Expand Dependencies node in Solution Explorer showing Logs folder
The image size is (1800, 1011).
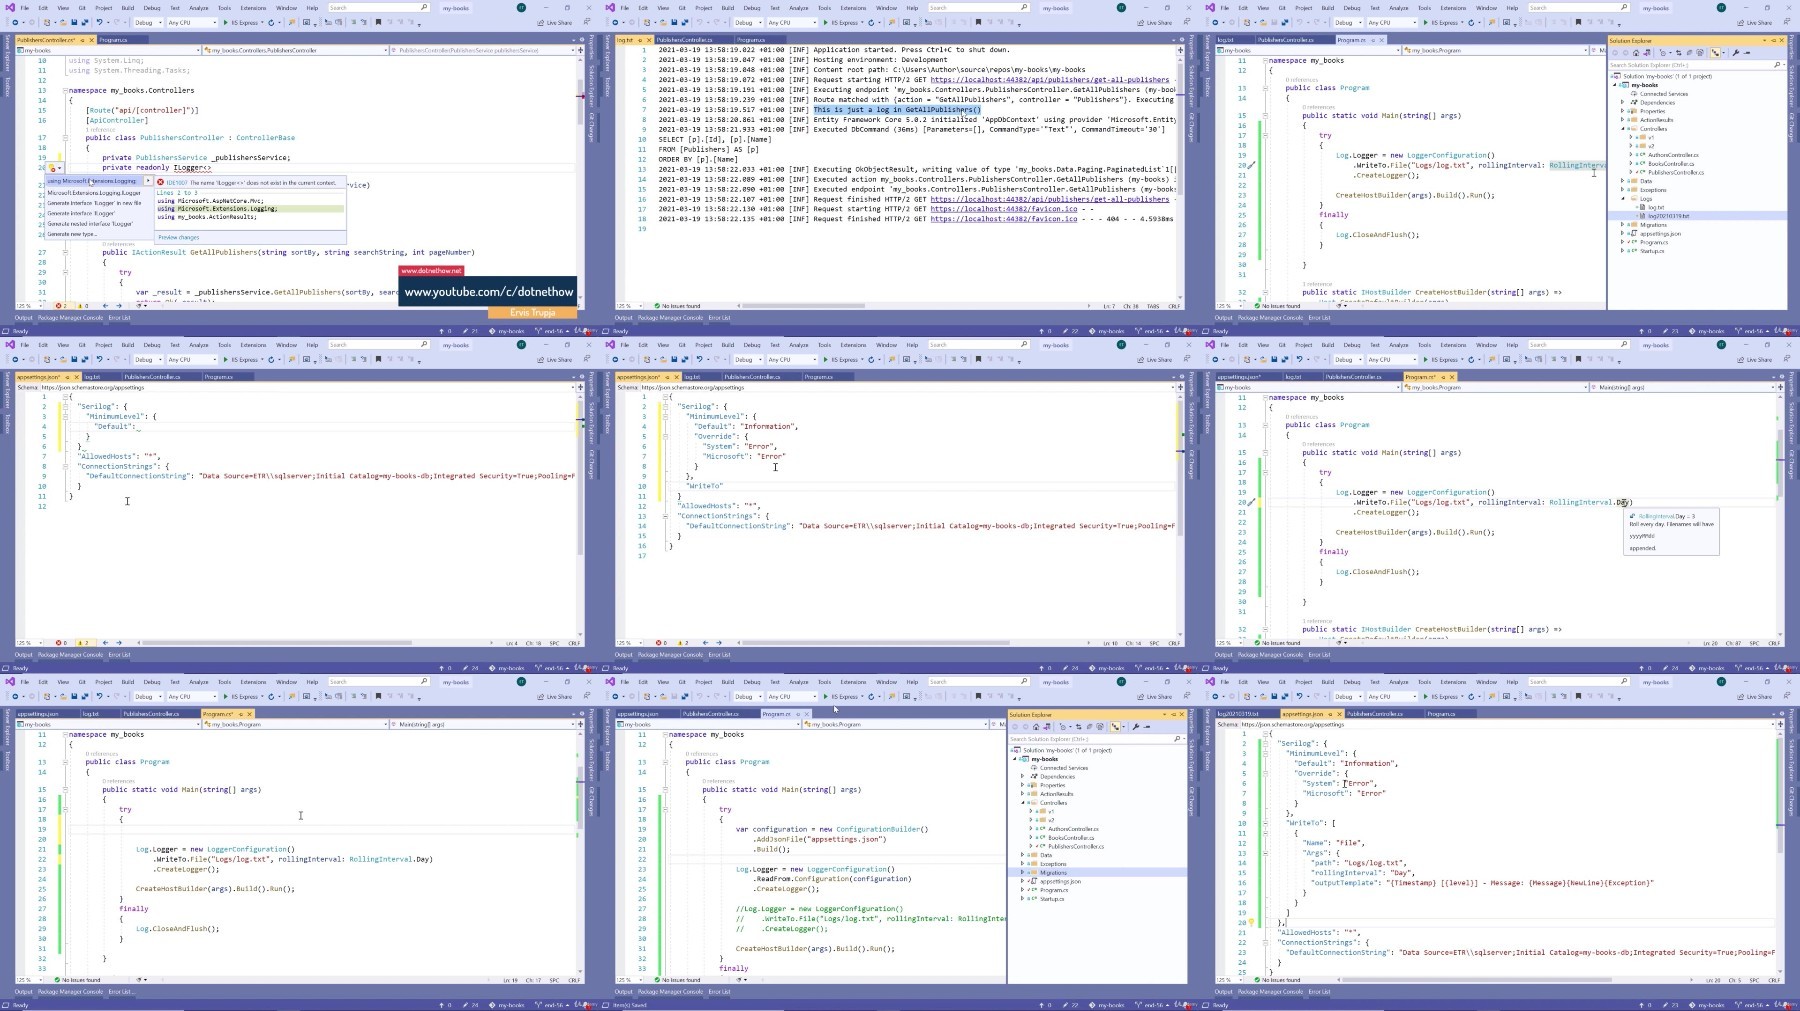tap(1622, 102)
